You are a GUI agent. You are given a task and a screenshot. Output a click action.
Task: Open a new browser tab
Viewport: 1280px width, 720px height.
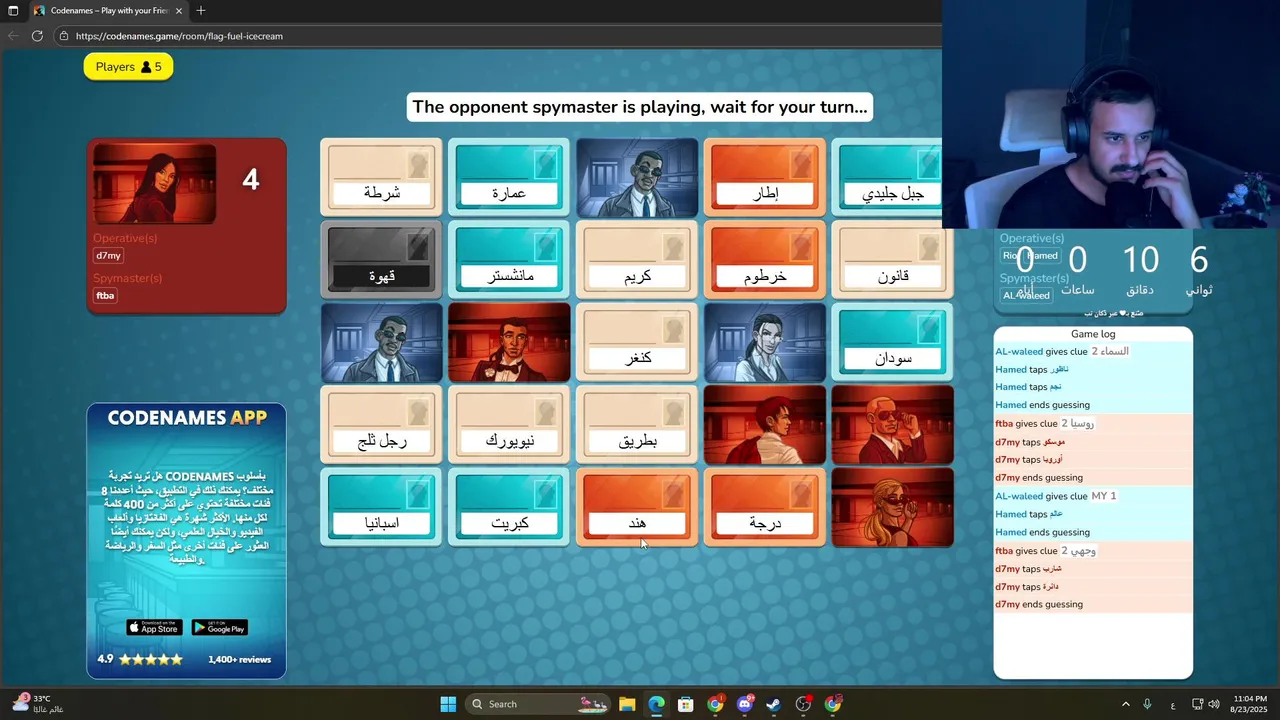pos(201,11)
